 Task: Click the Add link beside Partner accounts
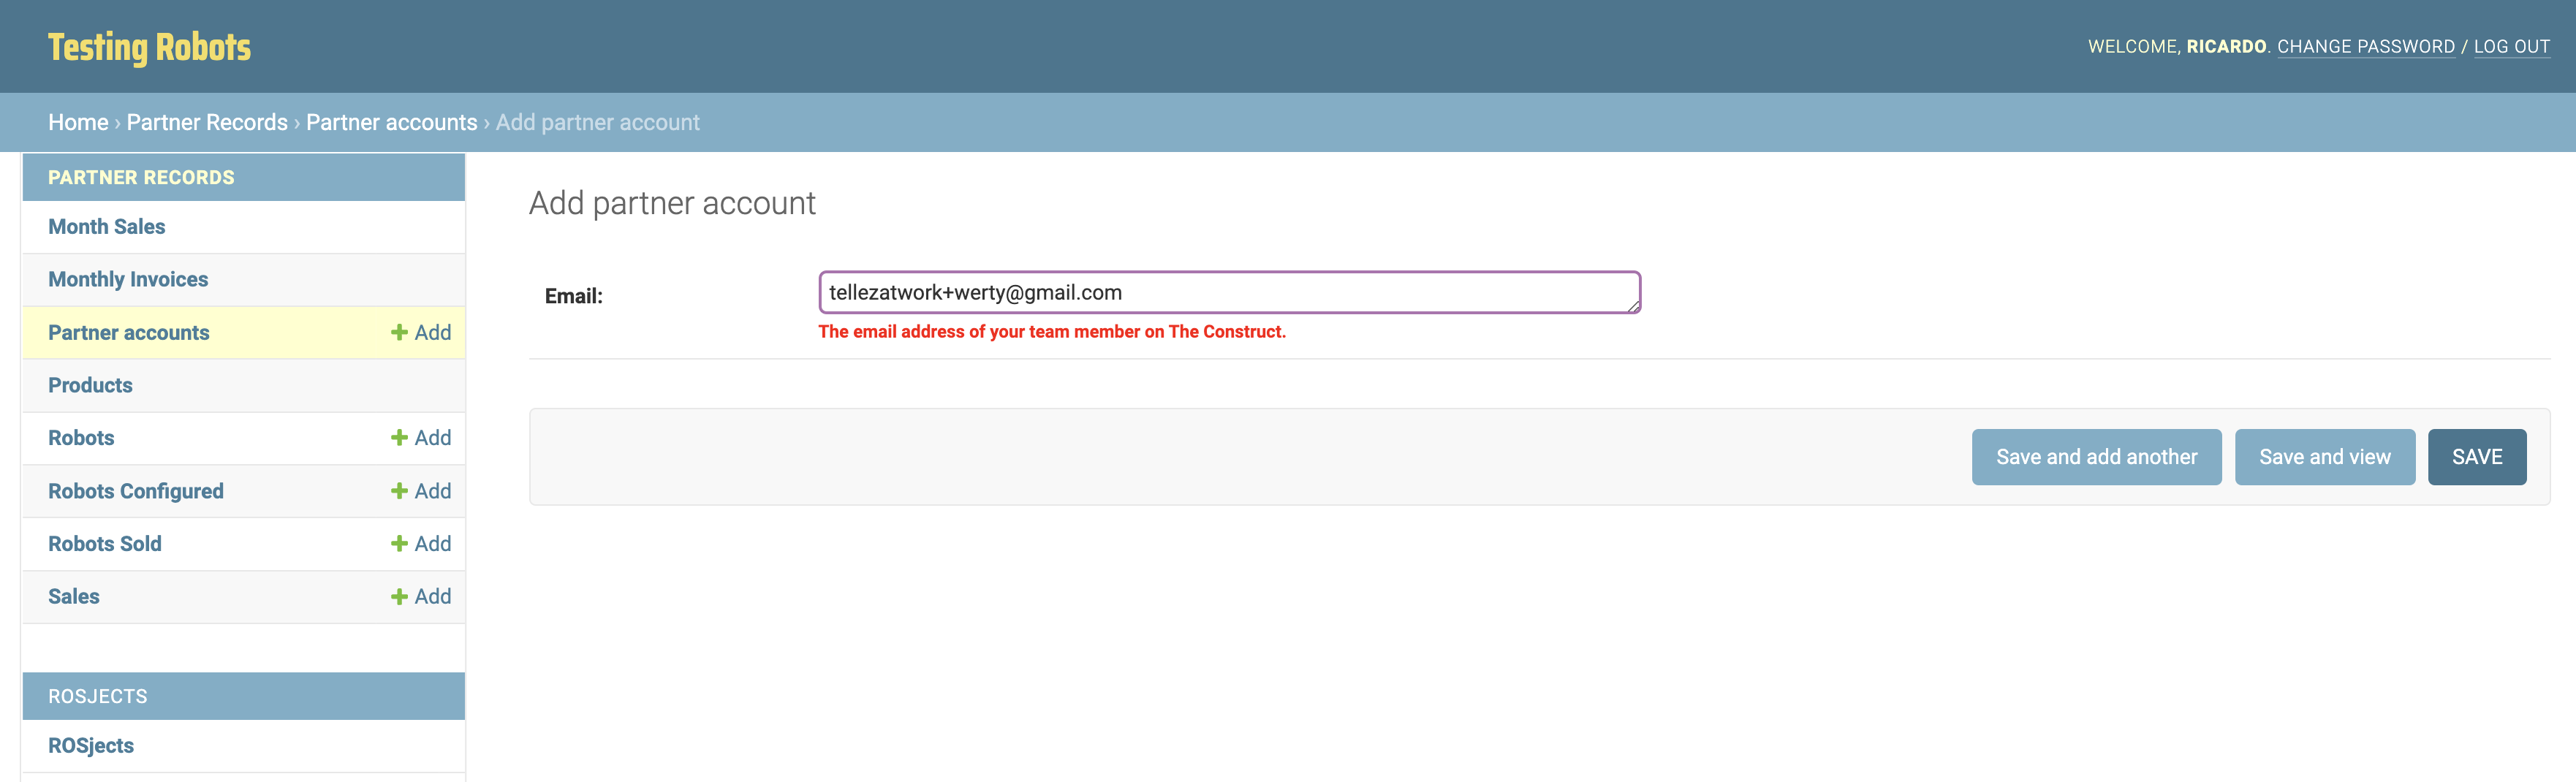pyautogui.click(x=421, y=332)
